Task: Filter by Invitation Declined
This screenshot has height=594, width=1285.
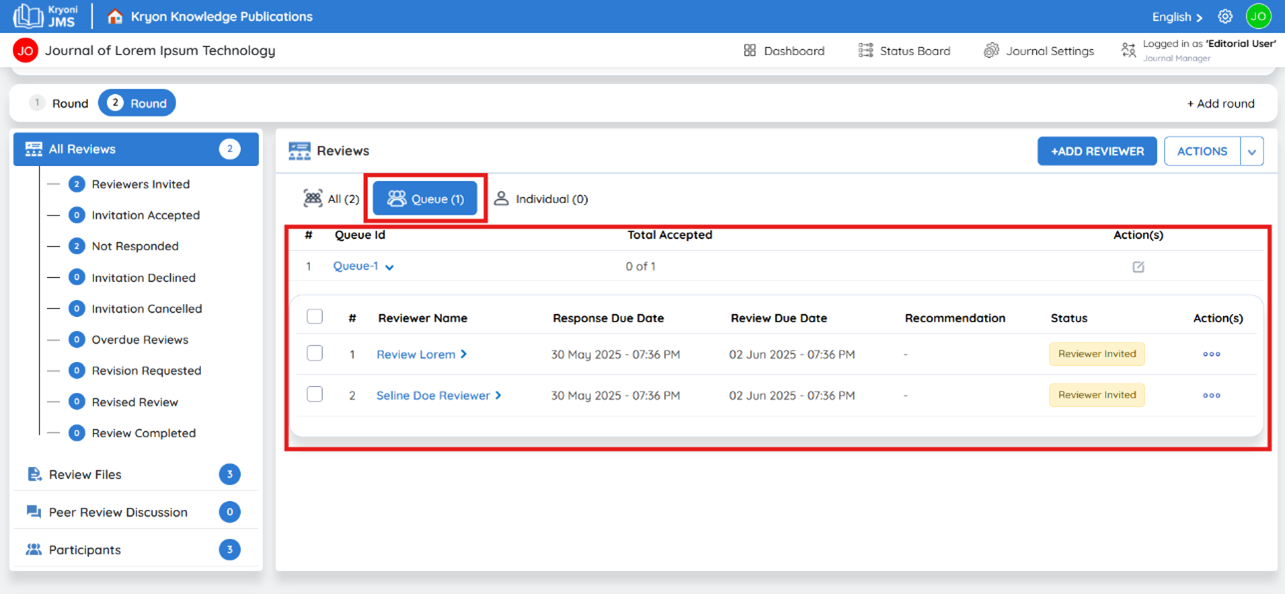Action: (144, 278)
